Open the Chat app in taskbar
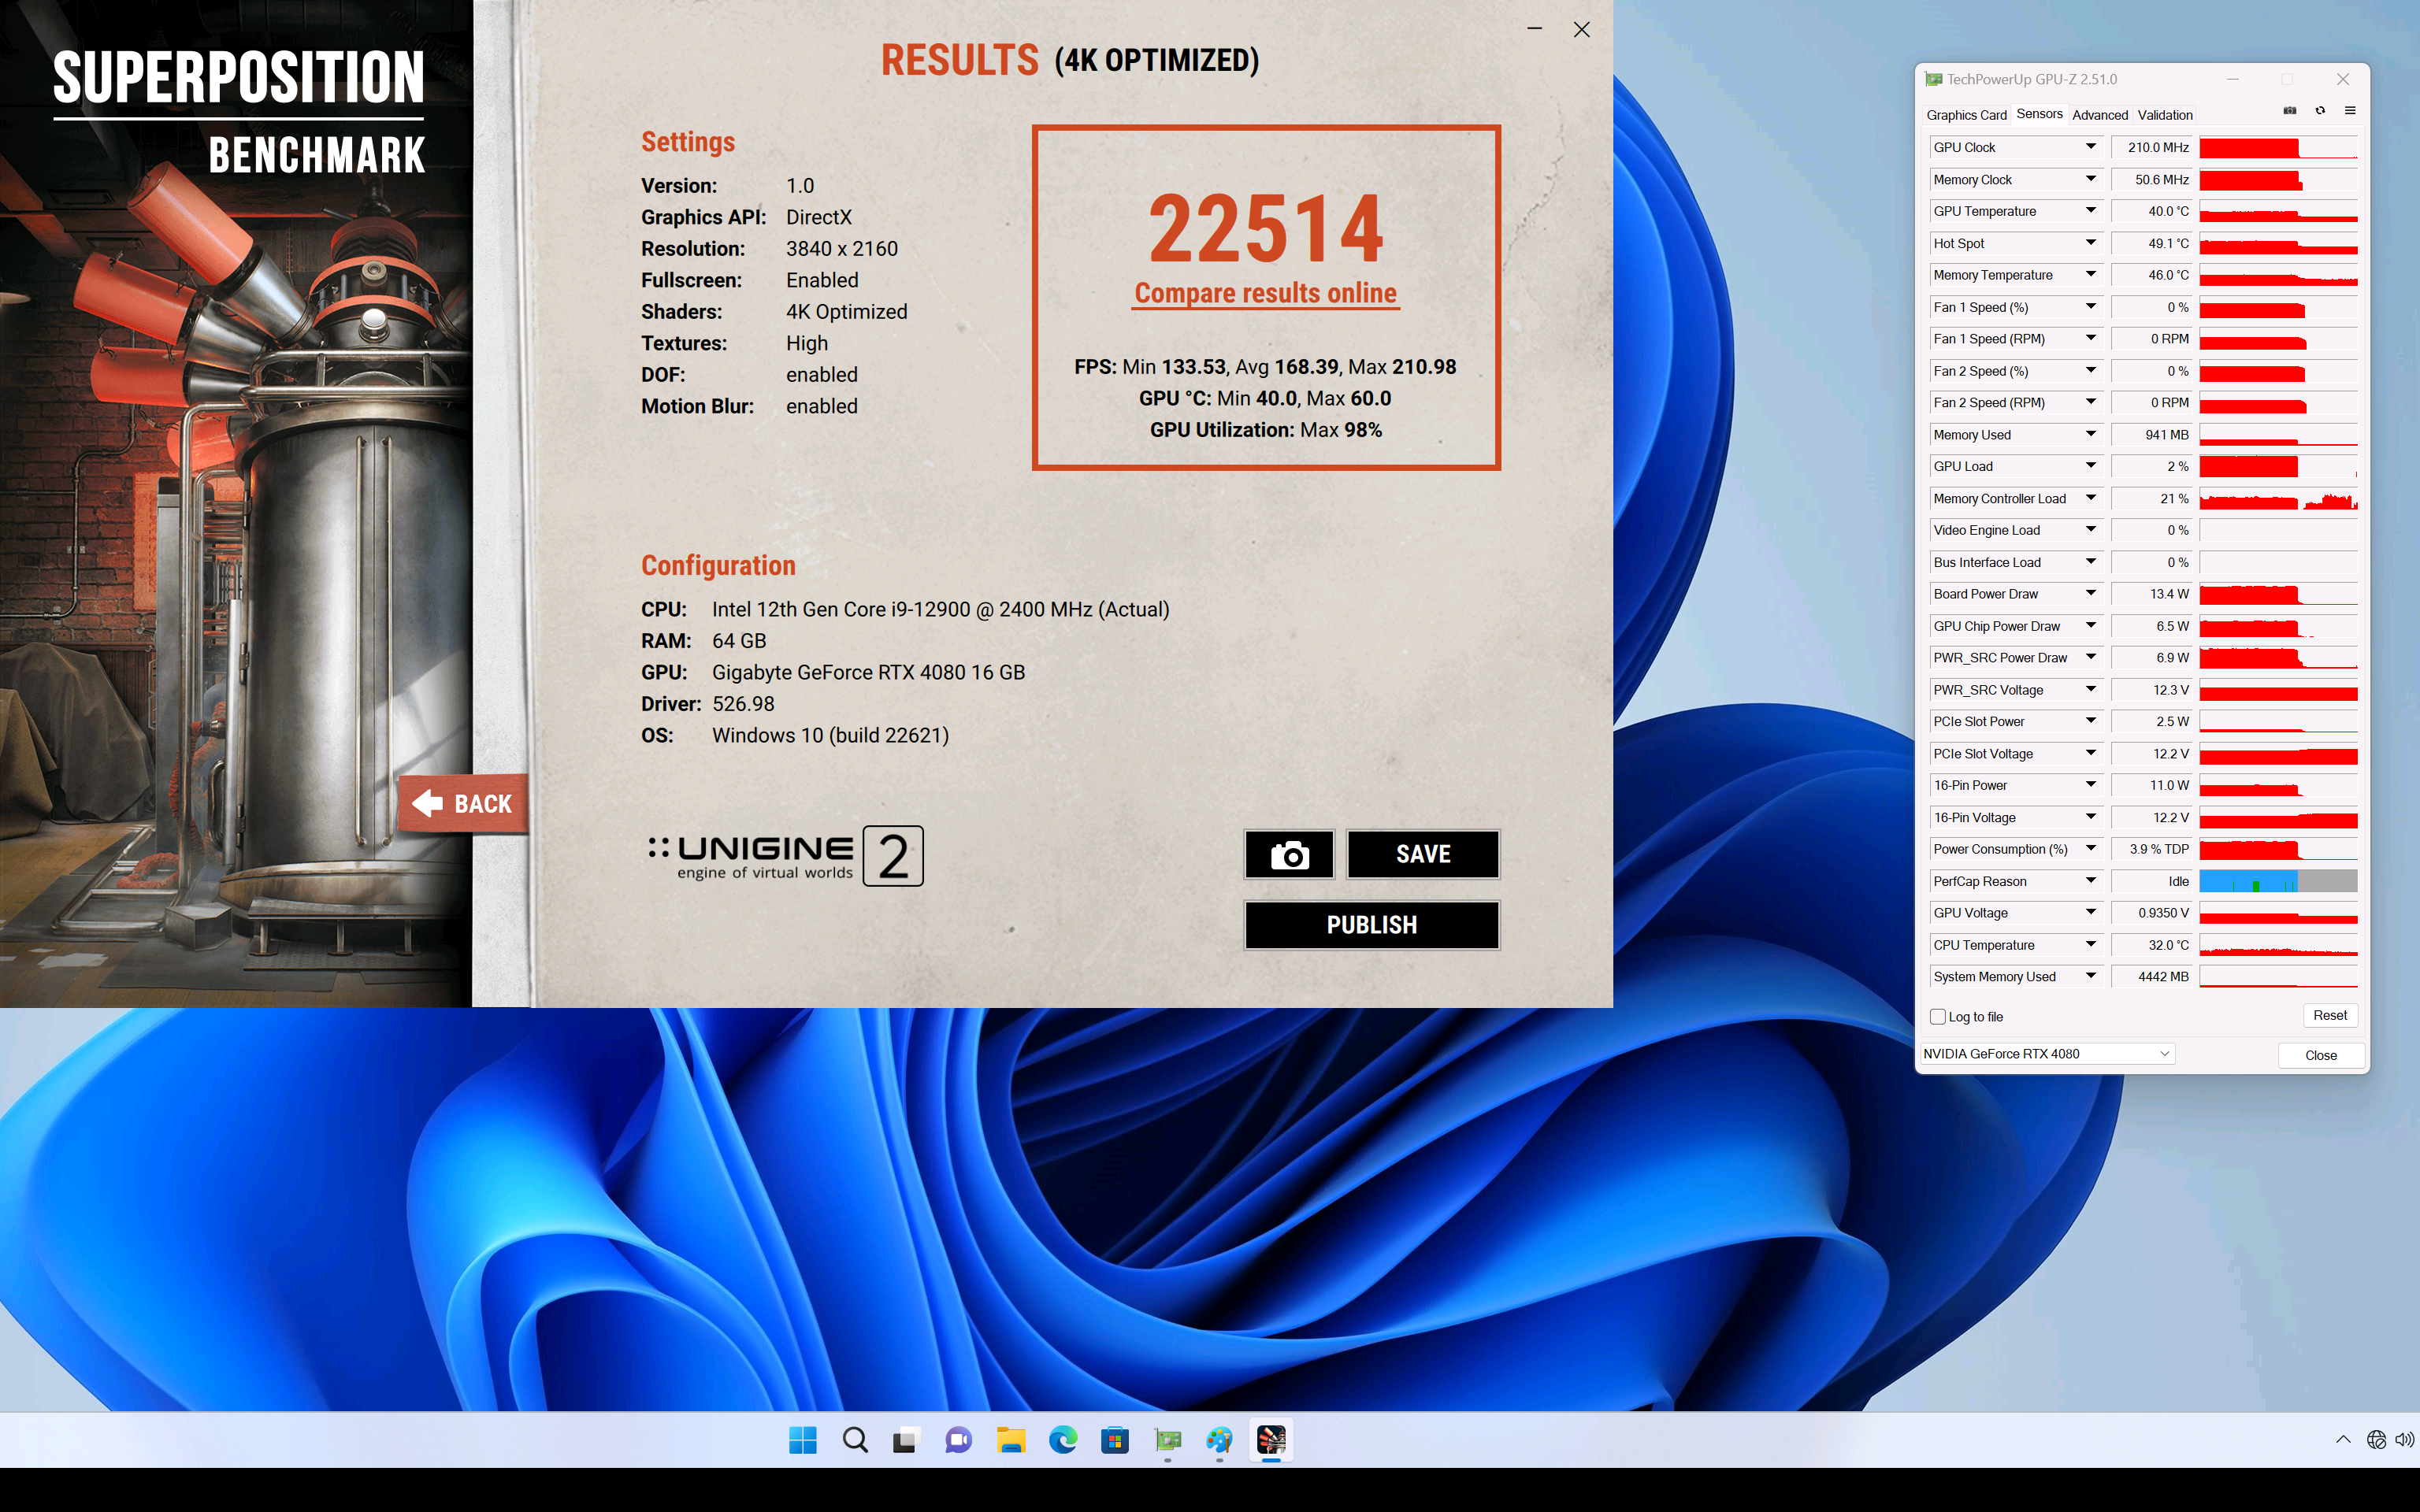2420x1512 pixels. pyautogui.click(x=958, y=1440)
